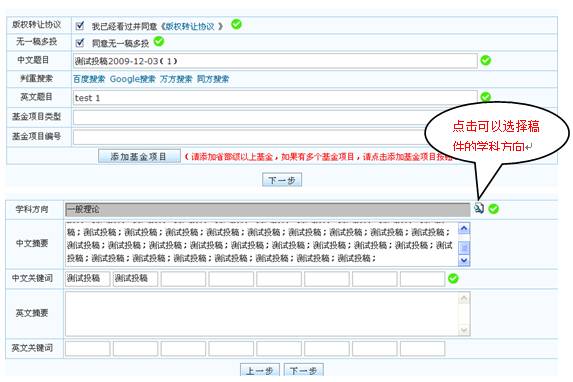This screenshot has width=573, height=382.
Task: Click the 判重搜索 row label
Action: [37, 78]
